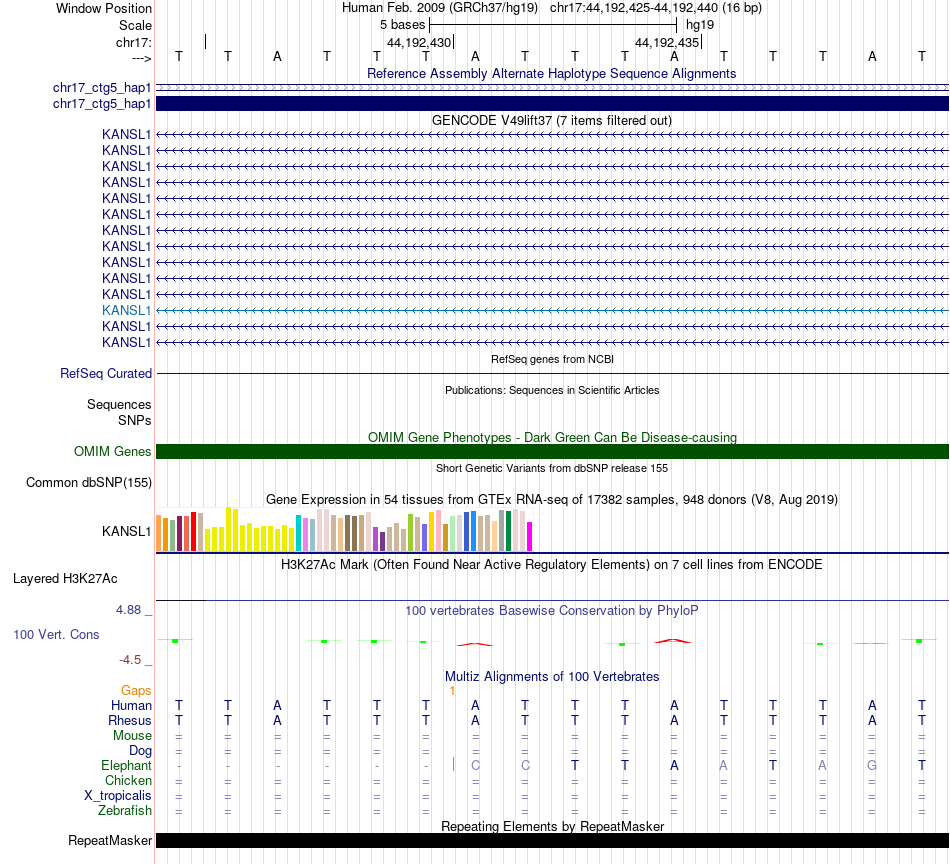Click the Window Position label
Viewport: 950px width, 864px height.
104,8
